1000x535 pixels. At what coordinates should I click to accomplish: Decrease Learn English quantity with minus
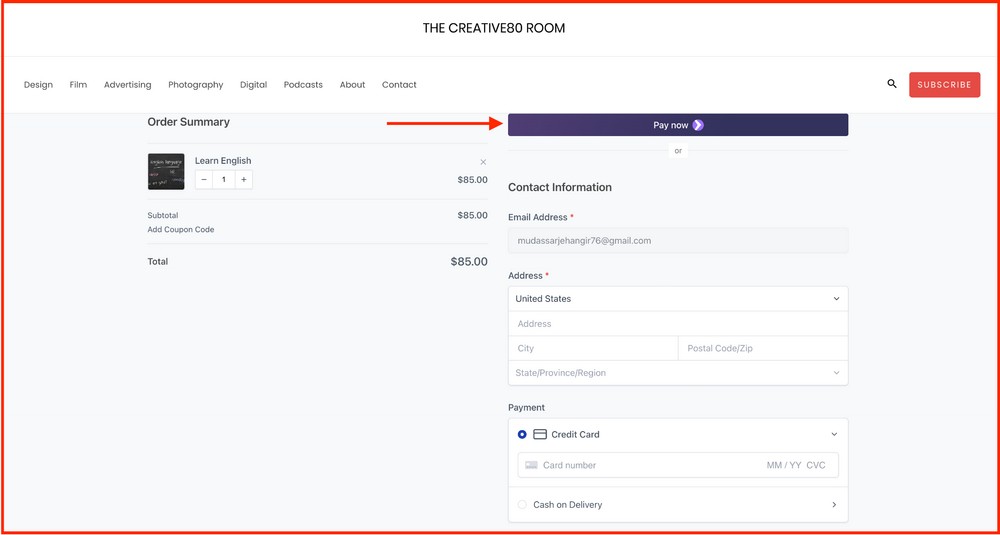pyautogui.click(x=203, y=180)
